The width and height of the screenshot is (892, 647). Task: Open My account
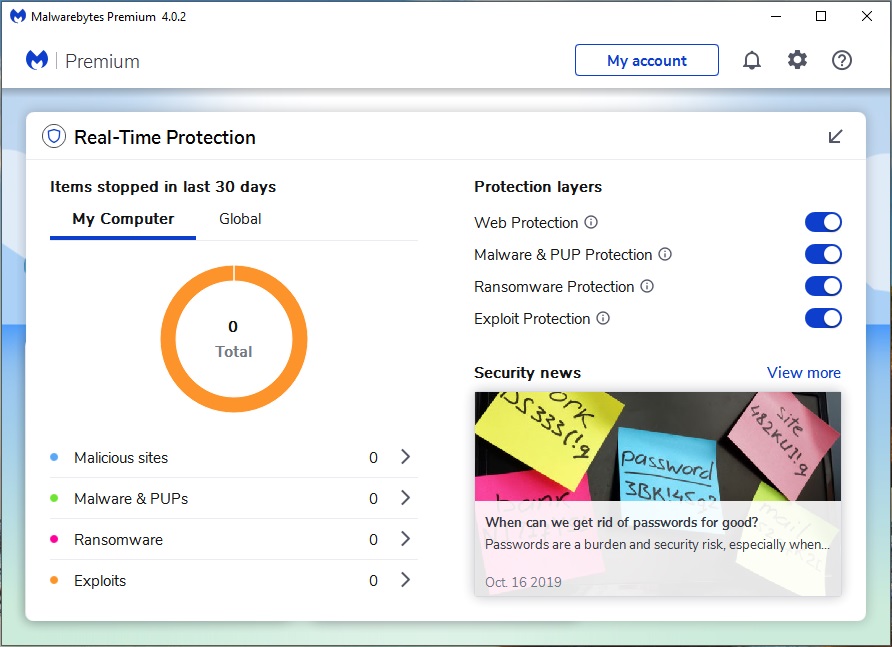point(647,60)
